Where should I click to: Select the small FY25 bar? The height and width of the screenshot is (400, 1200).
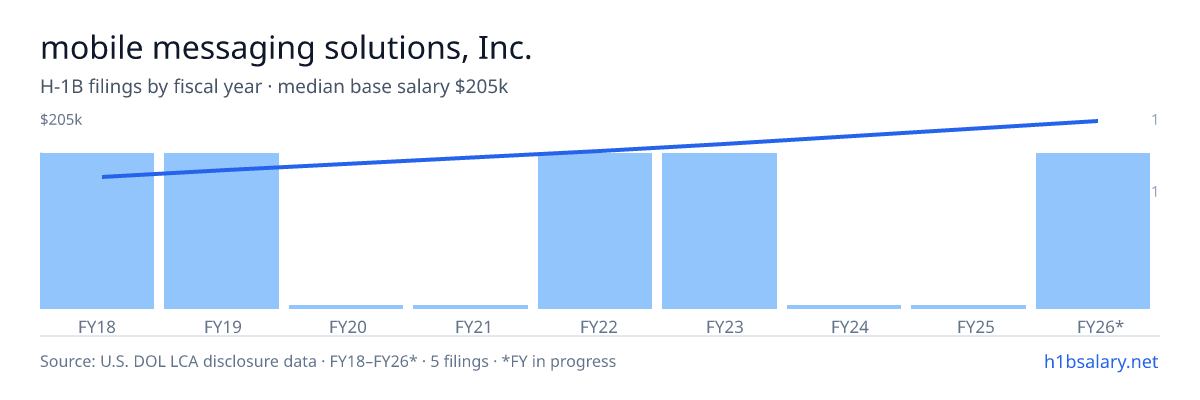(968, 307)
